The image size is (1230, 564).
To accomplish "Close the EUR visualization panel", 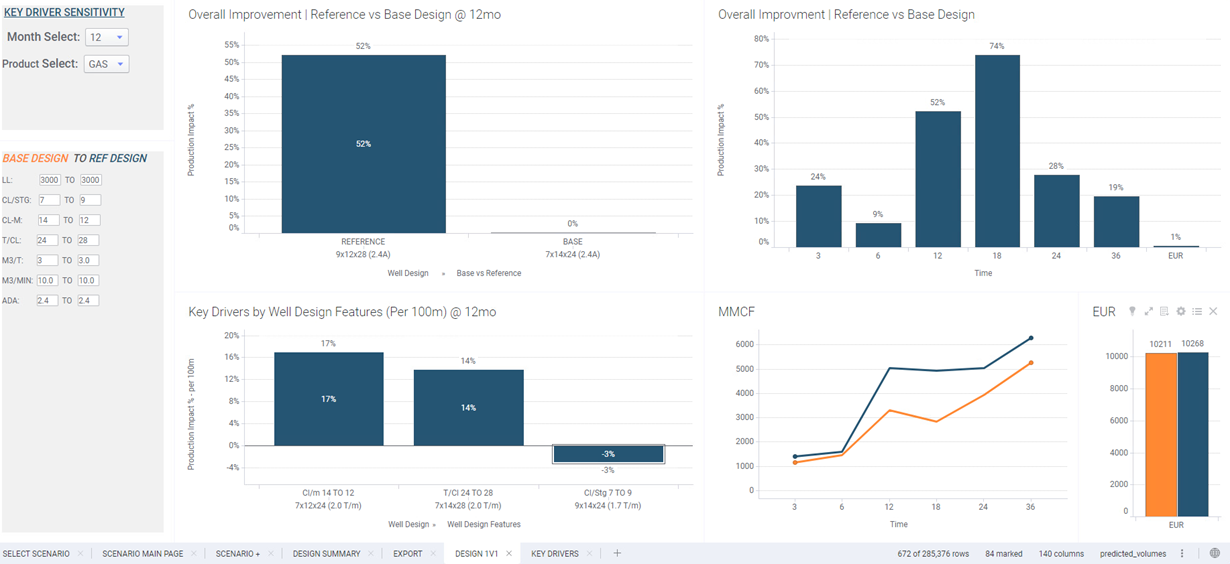I will point(1213,312).
